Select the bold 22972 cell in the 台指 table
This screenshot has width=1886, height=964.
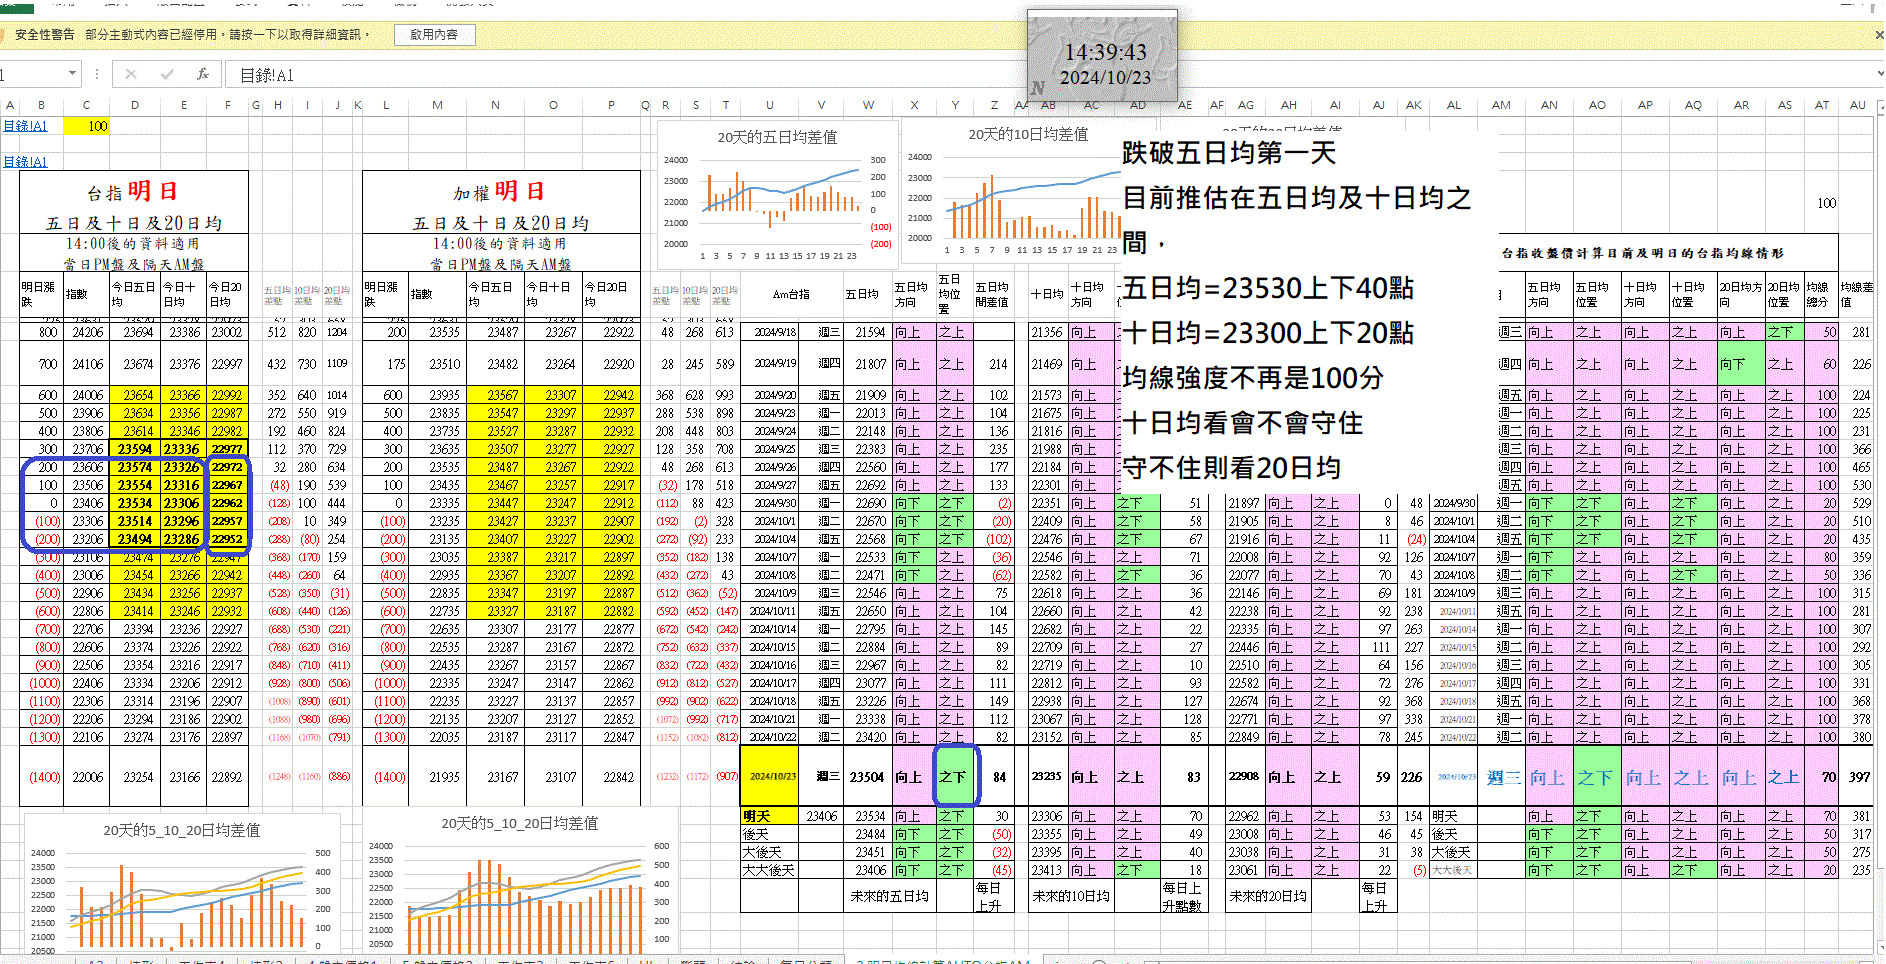227,467
